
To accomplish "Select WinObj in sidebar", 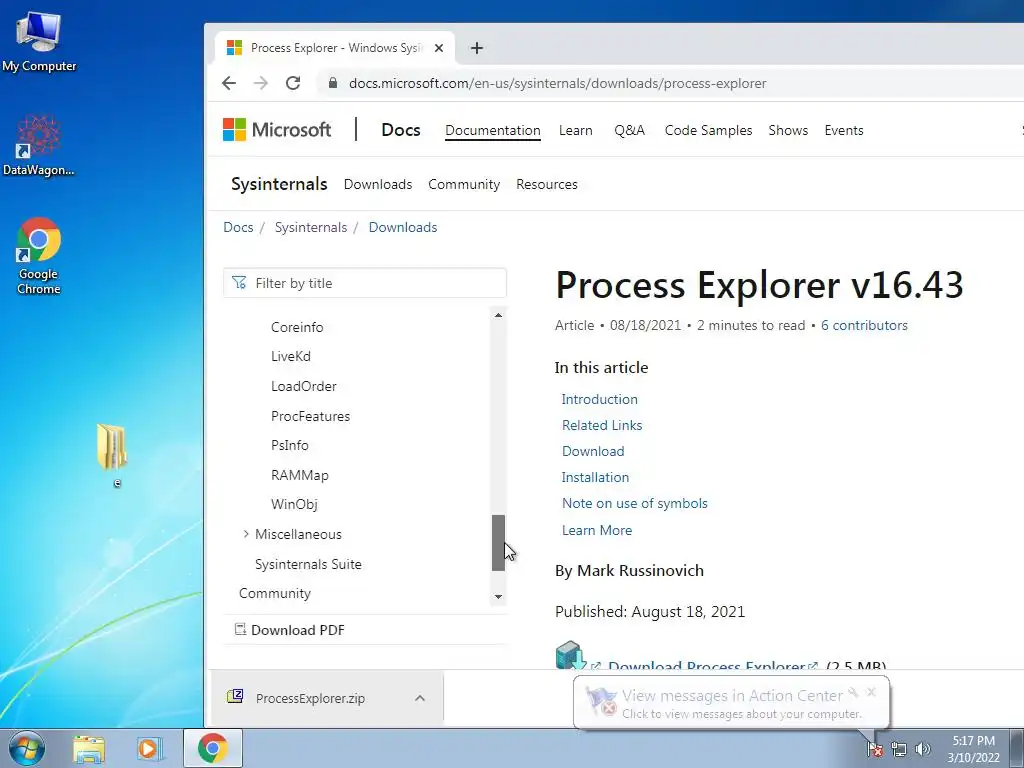I will coord(294,504).
